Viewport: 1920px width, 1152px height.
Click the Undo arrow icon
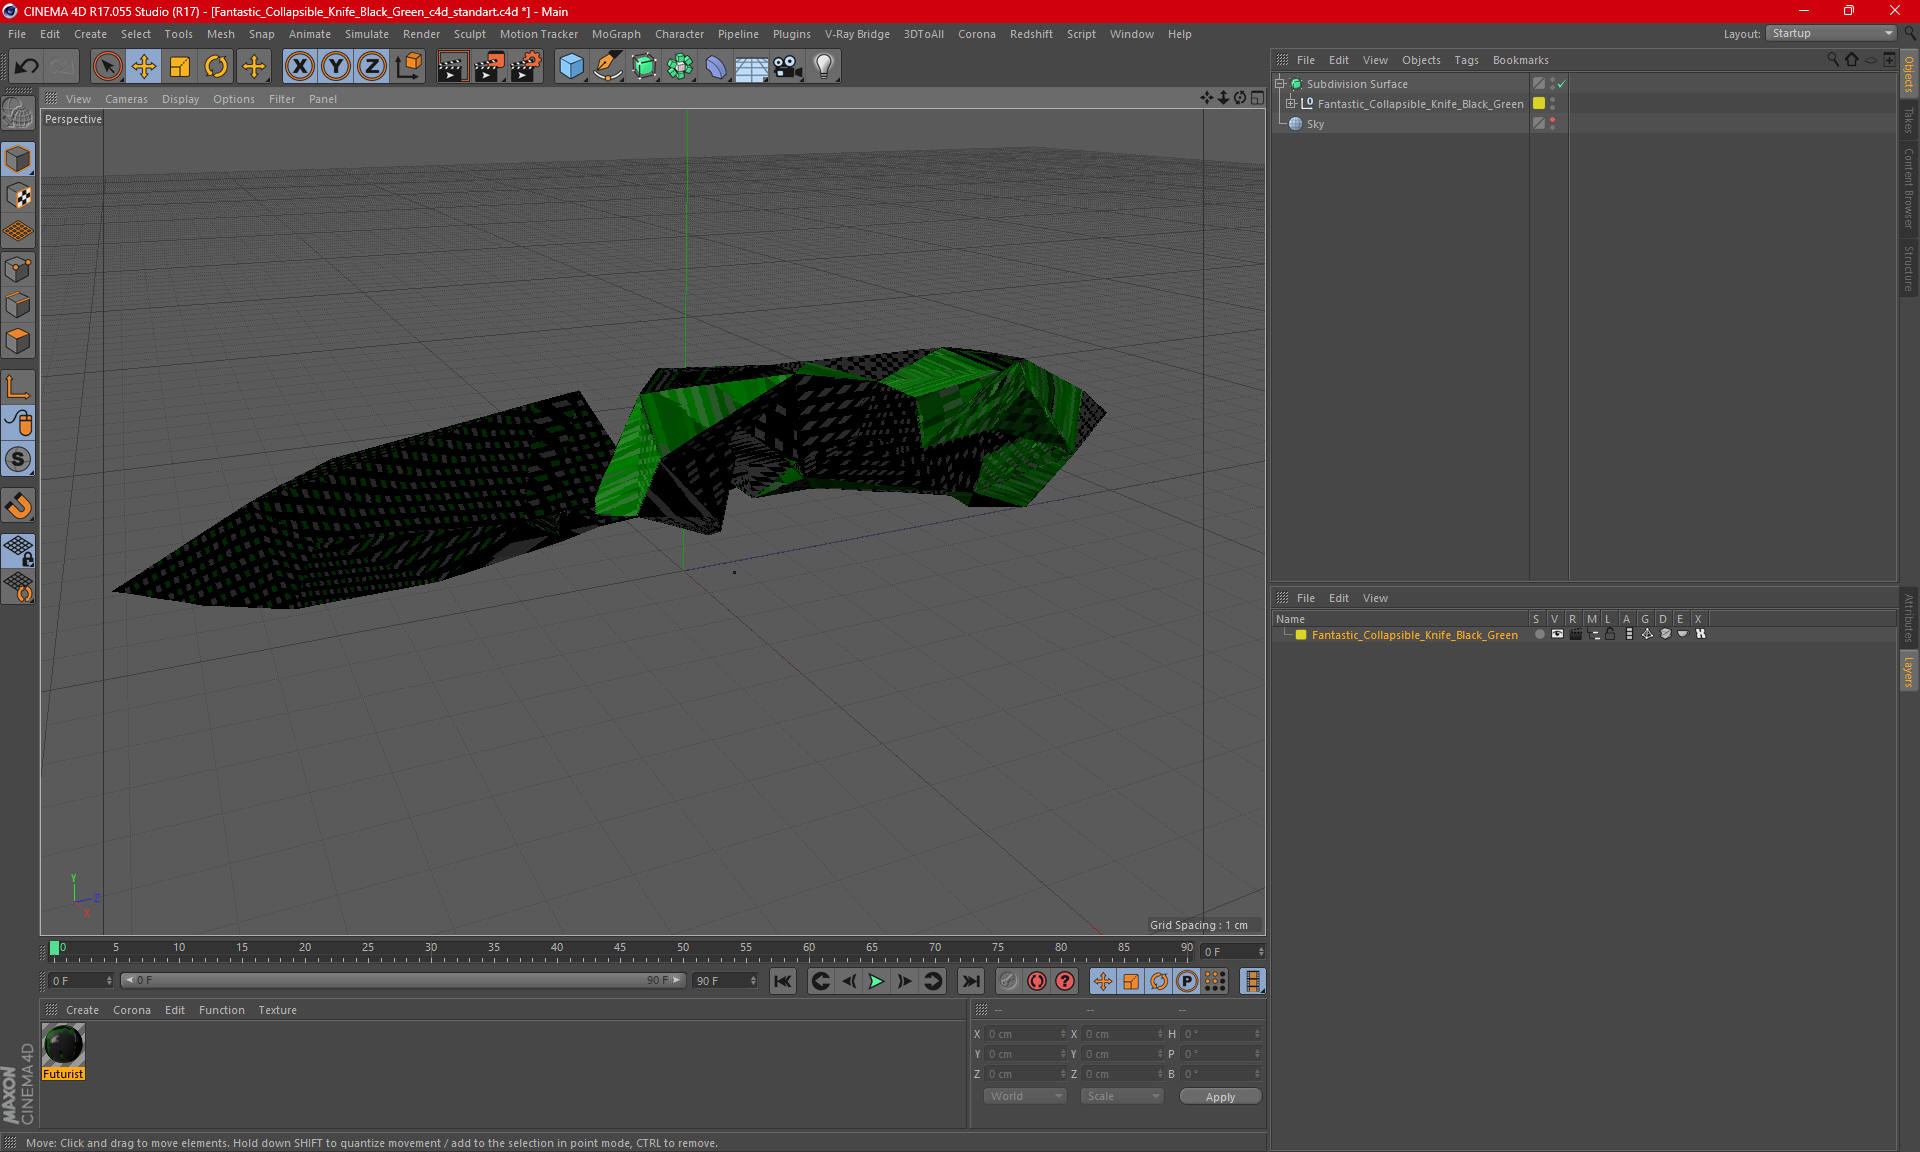click(x=27, y=67)
